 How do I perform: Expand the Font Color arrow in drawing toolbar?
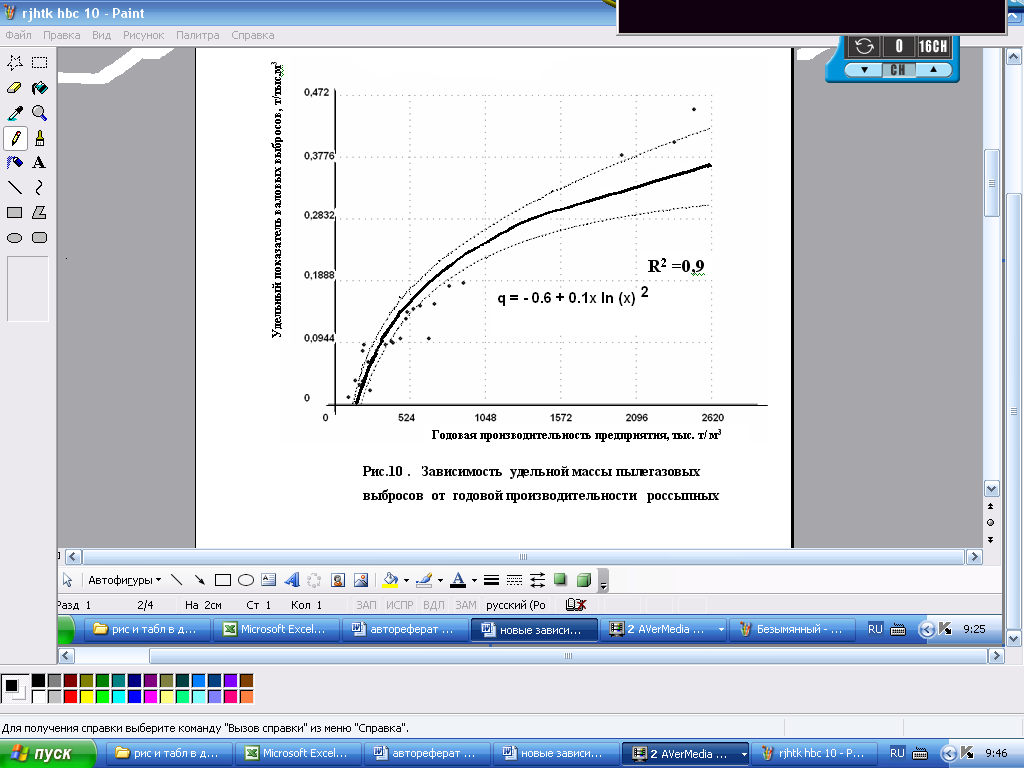[x=474, y=580]
